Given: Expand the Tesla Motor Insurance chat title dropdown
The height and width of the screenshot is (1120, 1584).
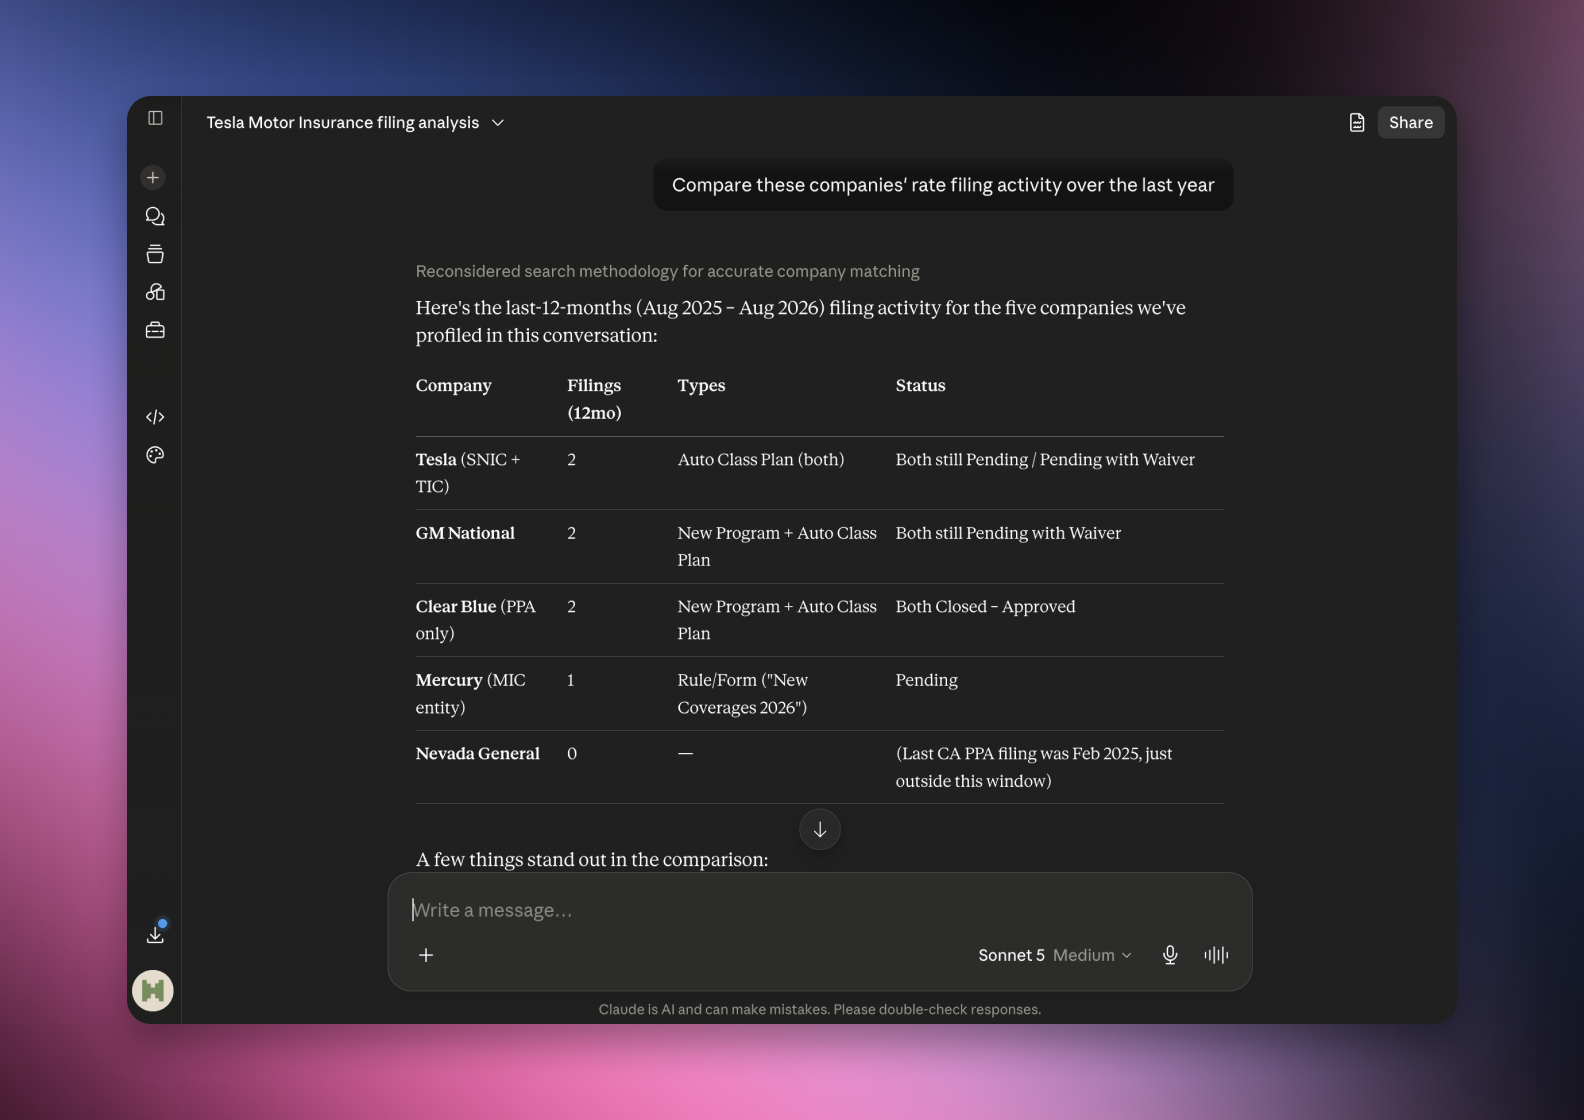Looking at the screenshot, I should click(356, 122).
